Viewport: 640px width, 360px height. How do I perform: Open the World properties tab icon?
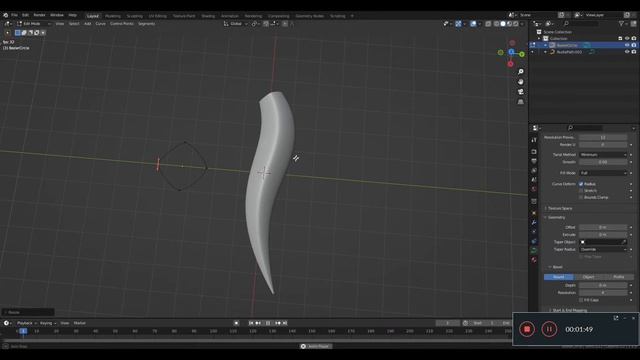point(534,189)
